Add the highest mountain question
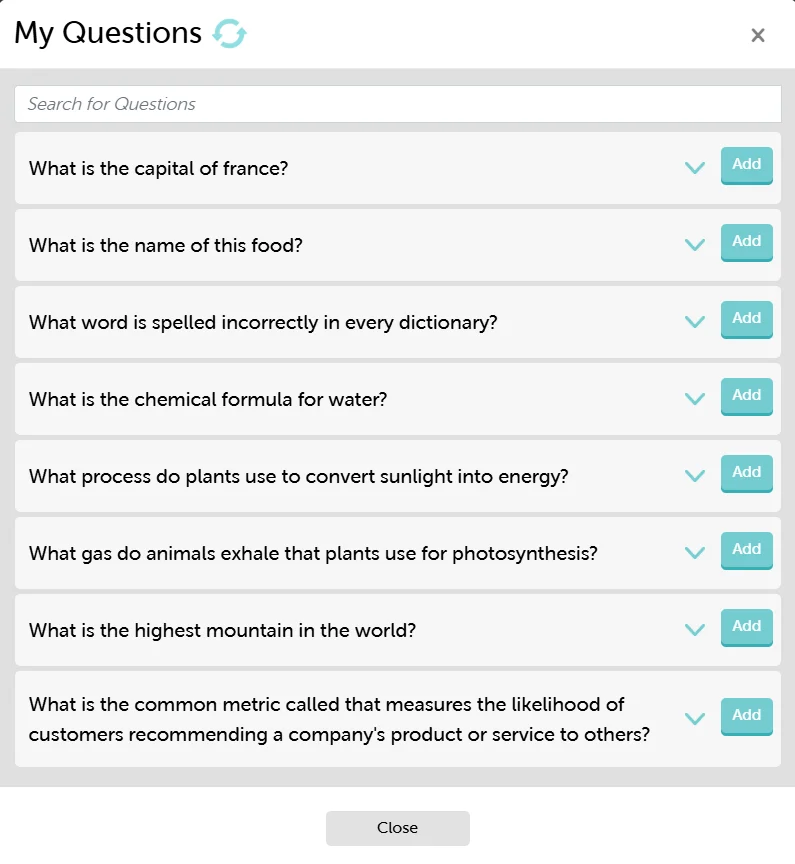Viewport: 795px width, 864px height. [x=746, y=627]
